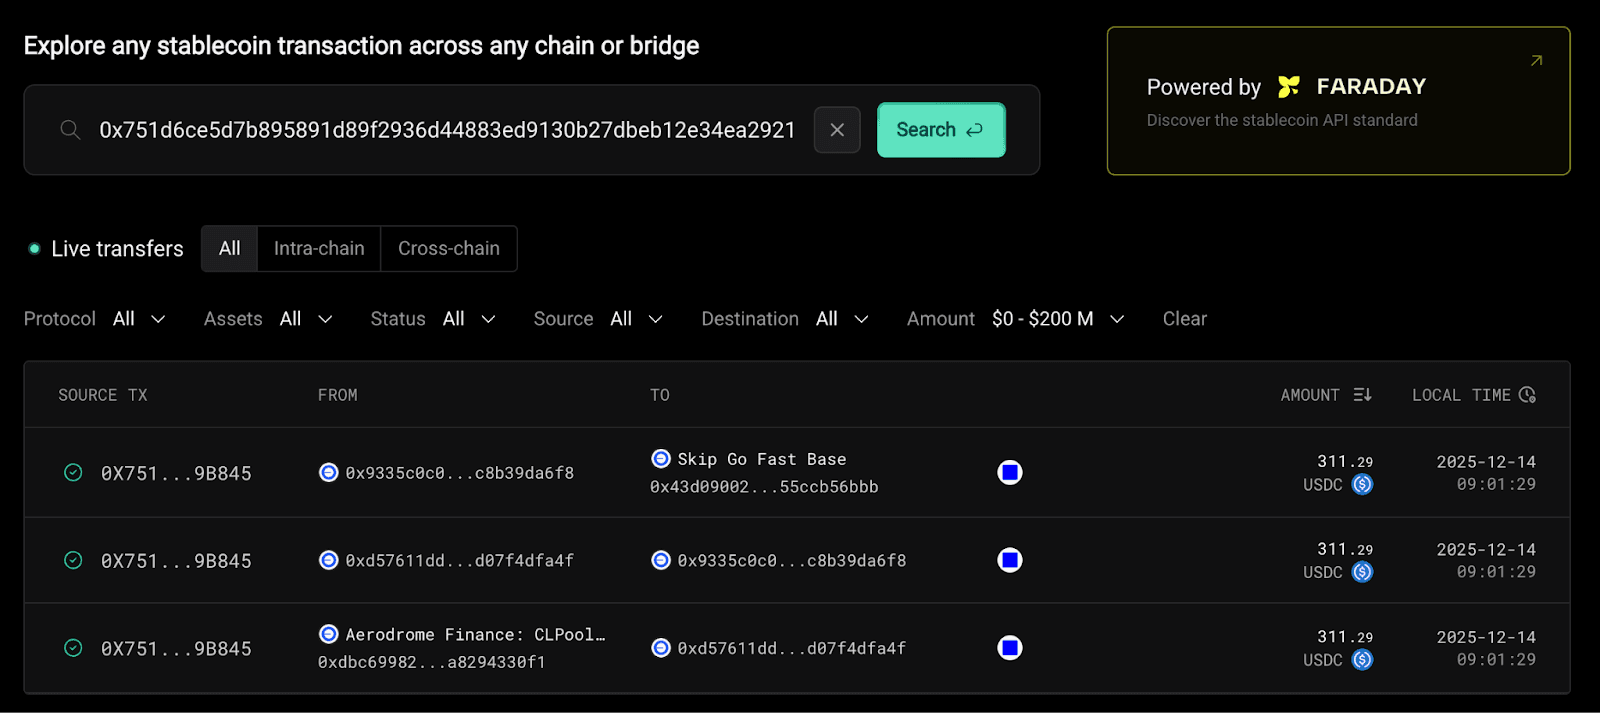Click the magnifying glass search icon
Viewport: 1600px width, 713px height.
click(x=70, y=130)
